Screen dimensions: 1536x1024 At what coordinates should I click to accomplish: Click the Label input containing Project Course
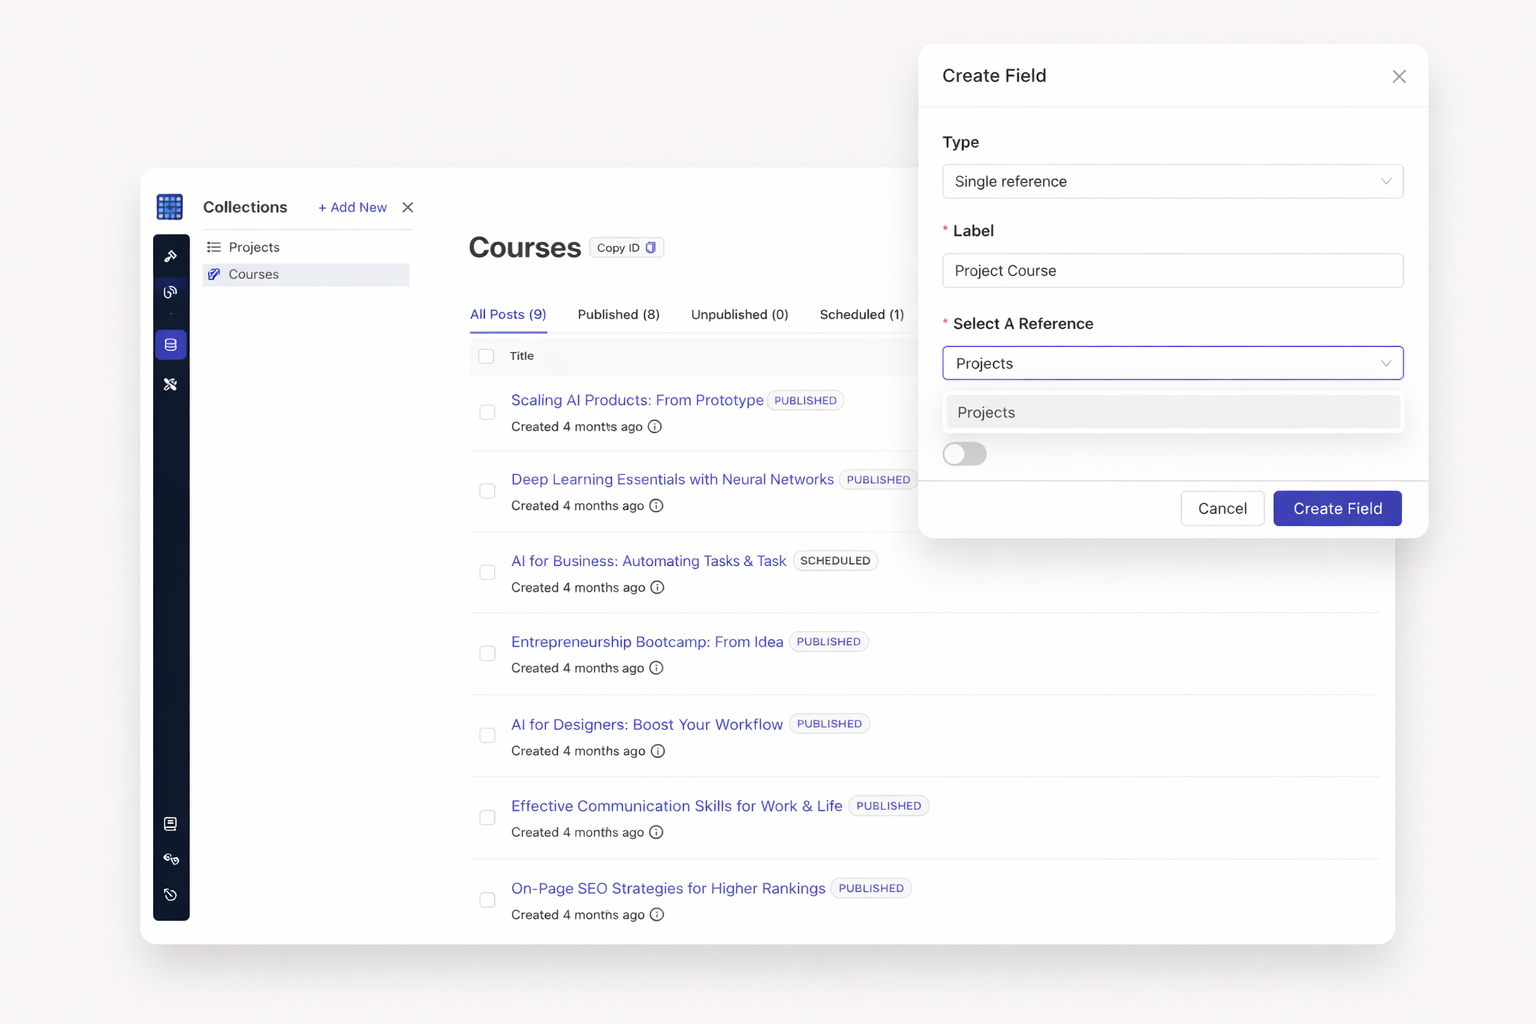(x=1172, y=271)
